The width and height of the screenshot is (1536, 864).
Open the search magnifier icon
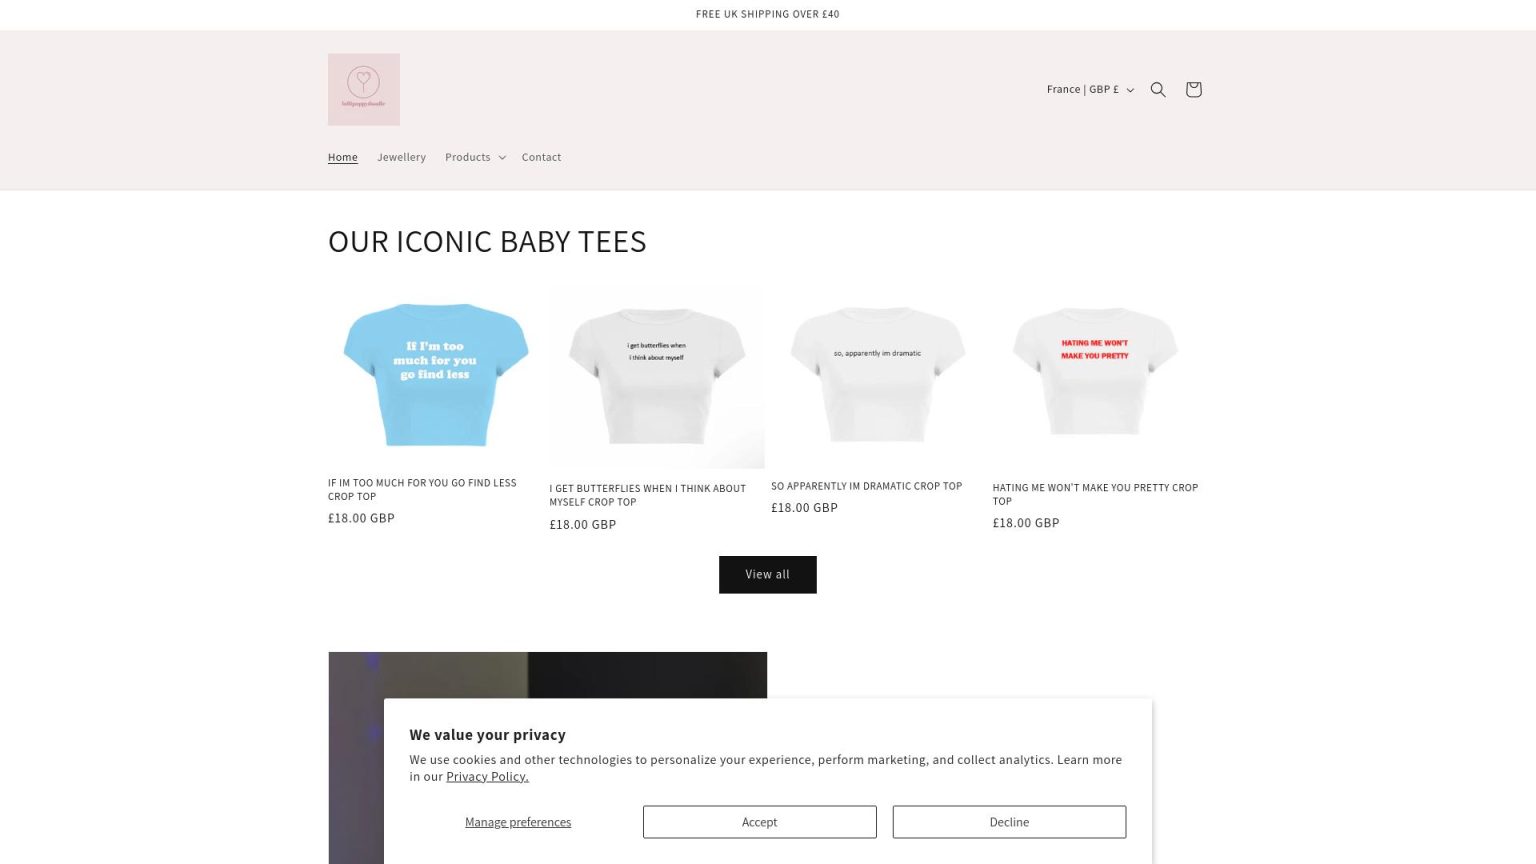point(1158,90)
